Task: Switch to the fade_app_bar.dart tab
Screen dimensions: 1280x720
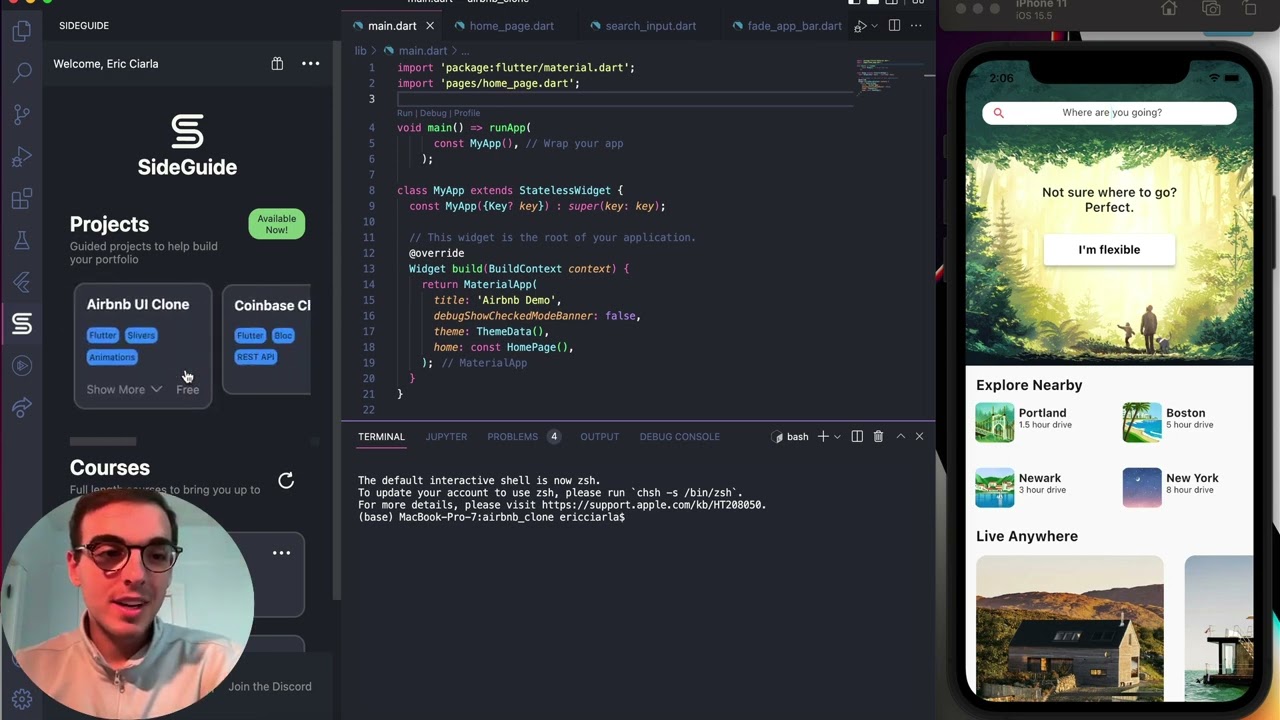Action: 794,26
